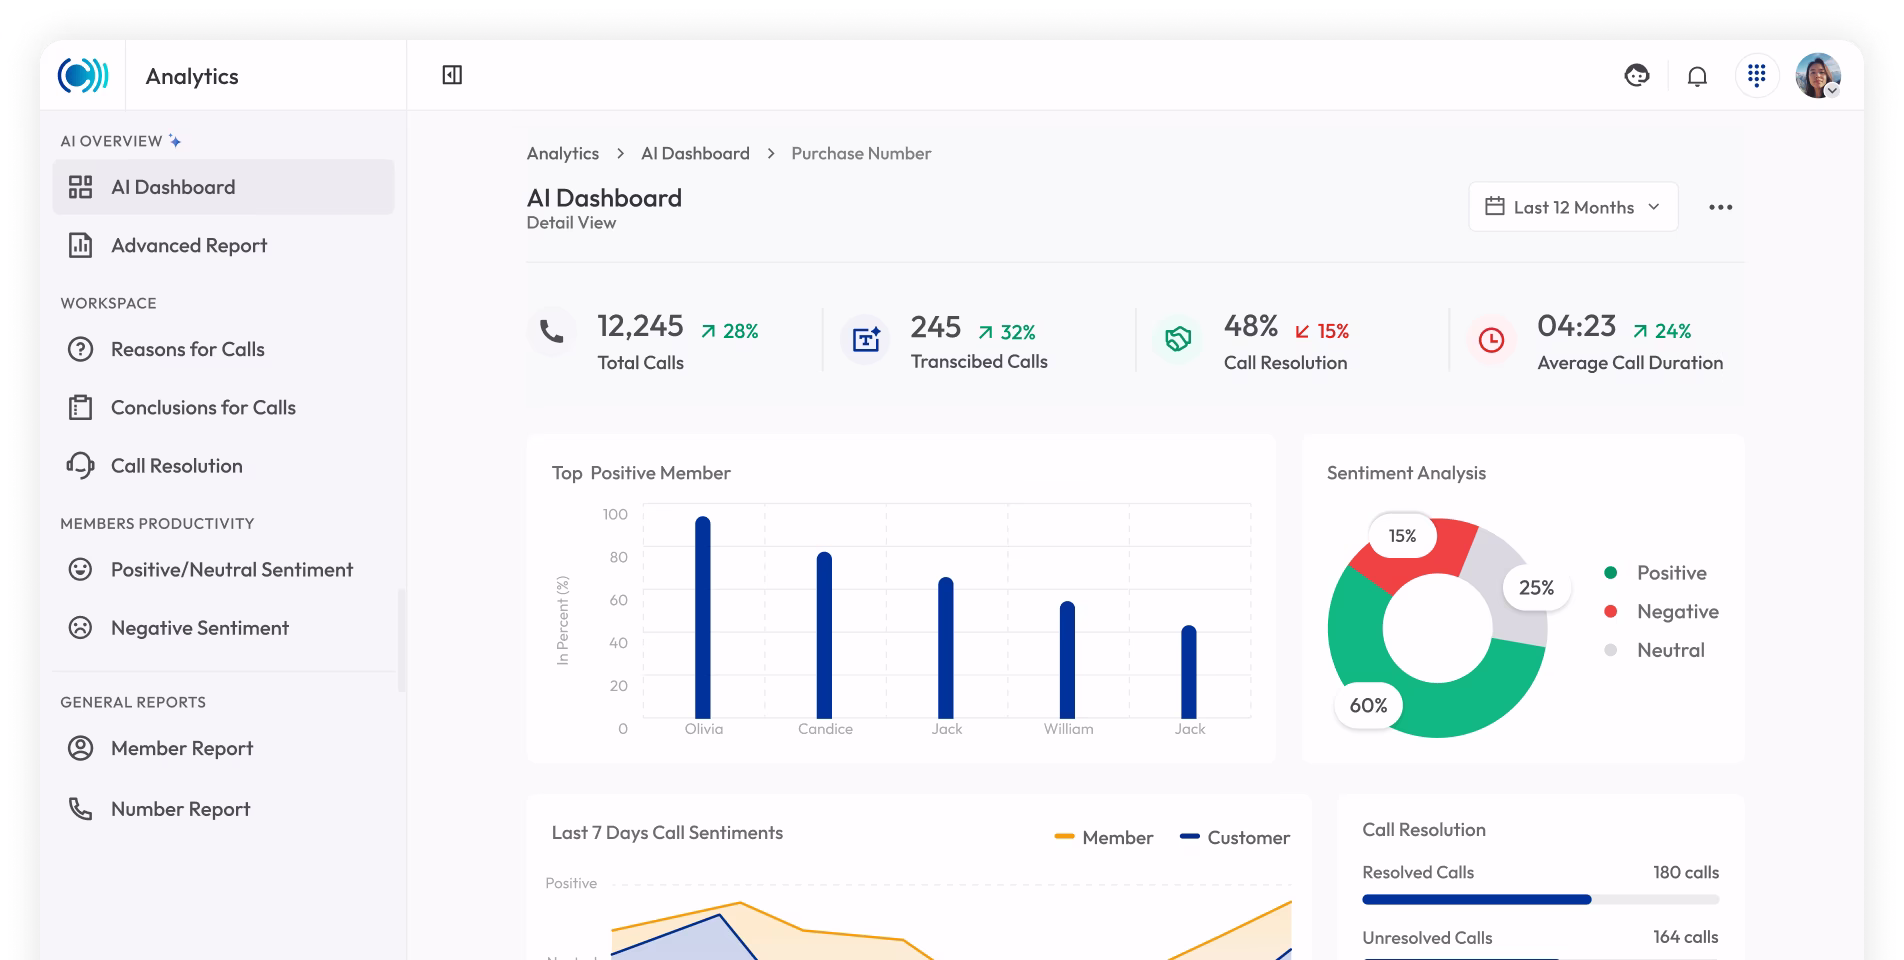Click the Total Calls phone icon

point(551,331)
